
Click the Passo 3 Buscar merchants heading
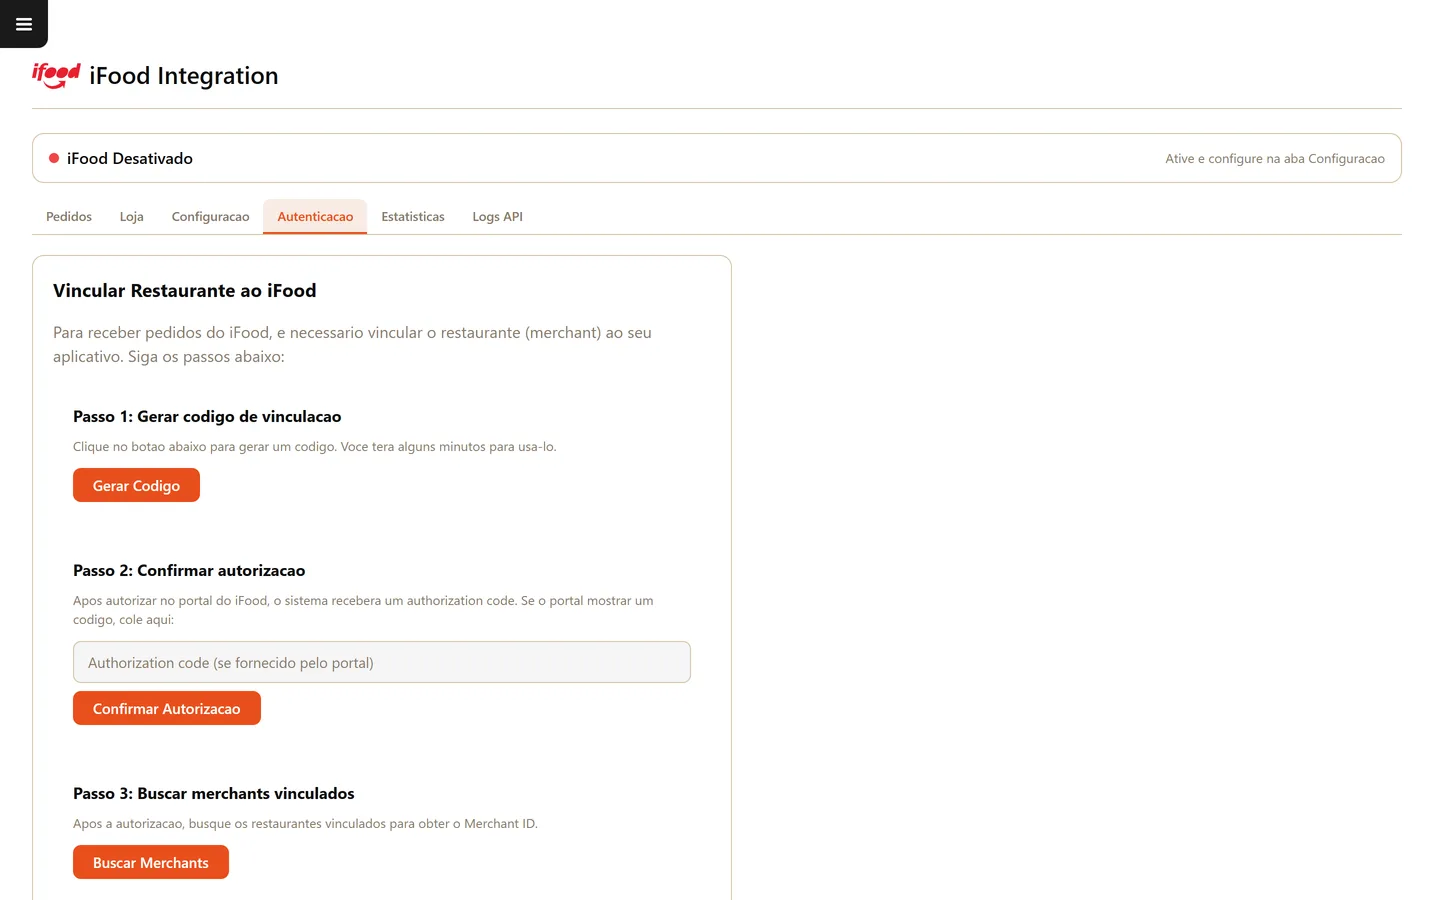pyautogui.click(x=214, y=794)
